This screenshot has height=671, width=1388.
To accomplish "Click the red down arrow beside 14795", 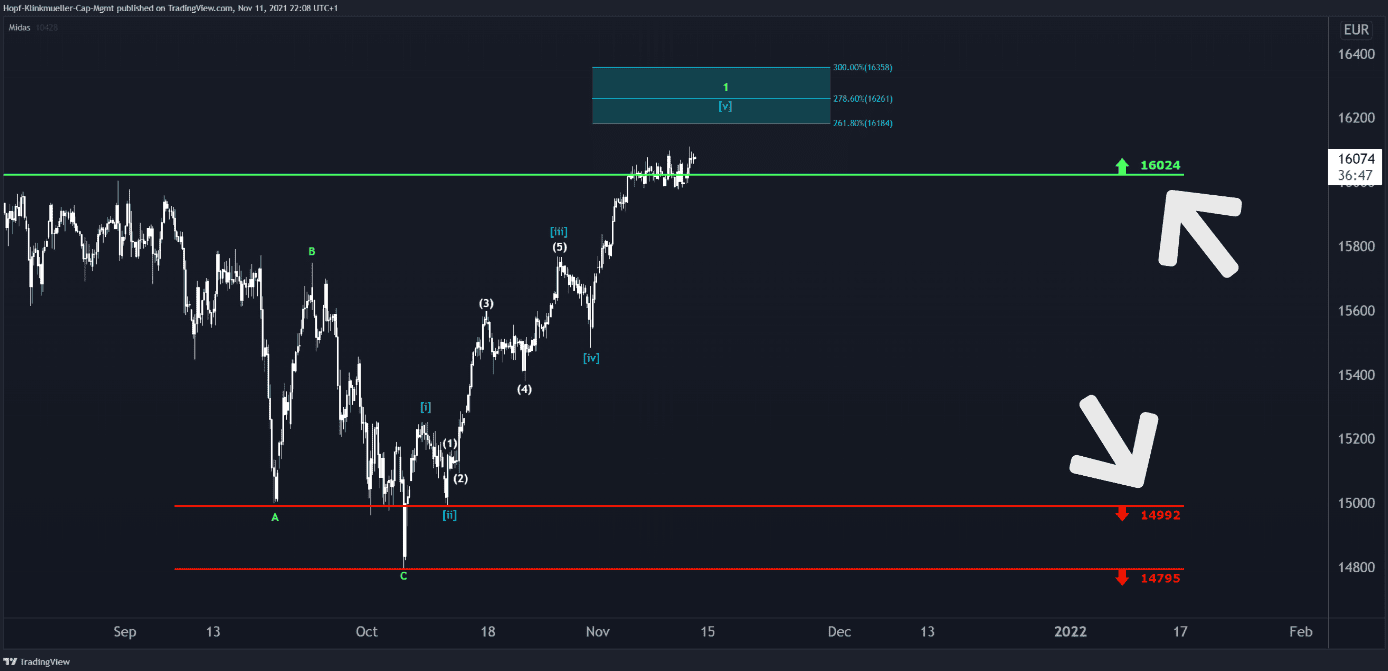I will [x=1122, y=577].
